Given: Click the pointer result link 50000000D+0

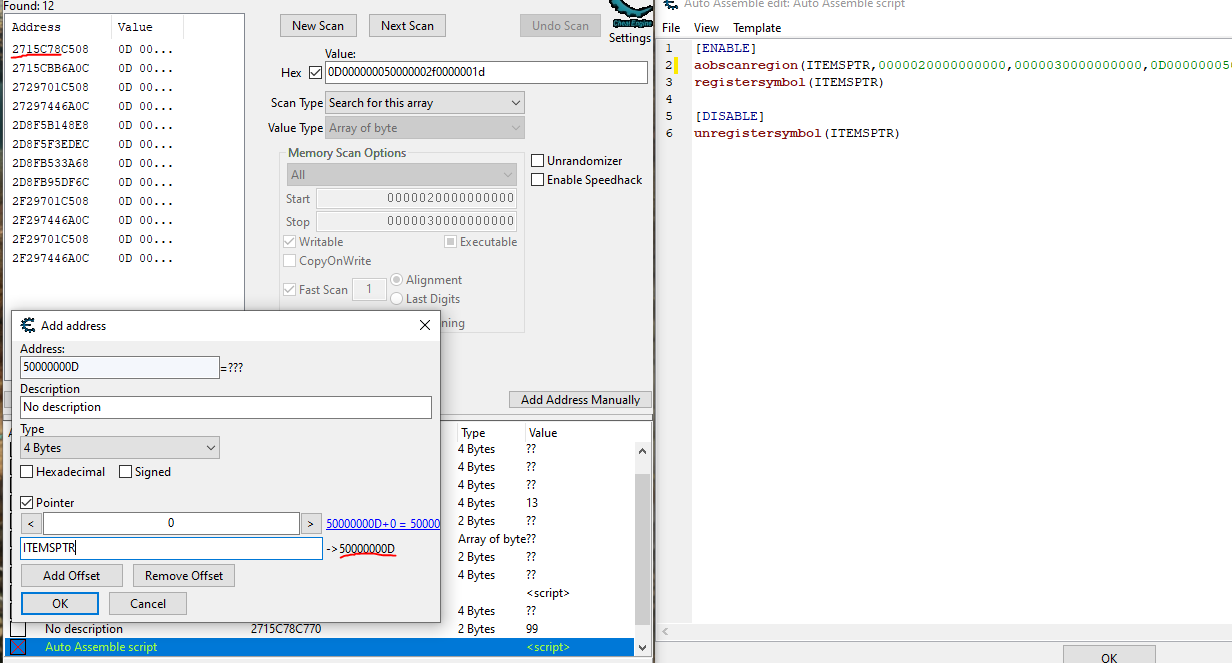Looking at the screenshot, I should [x=382, y=523].
